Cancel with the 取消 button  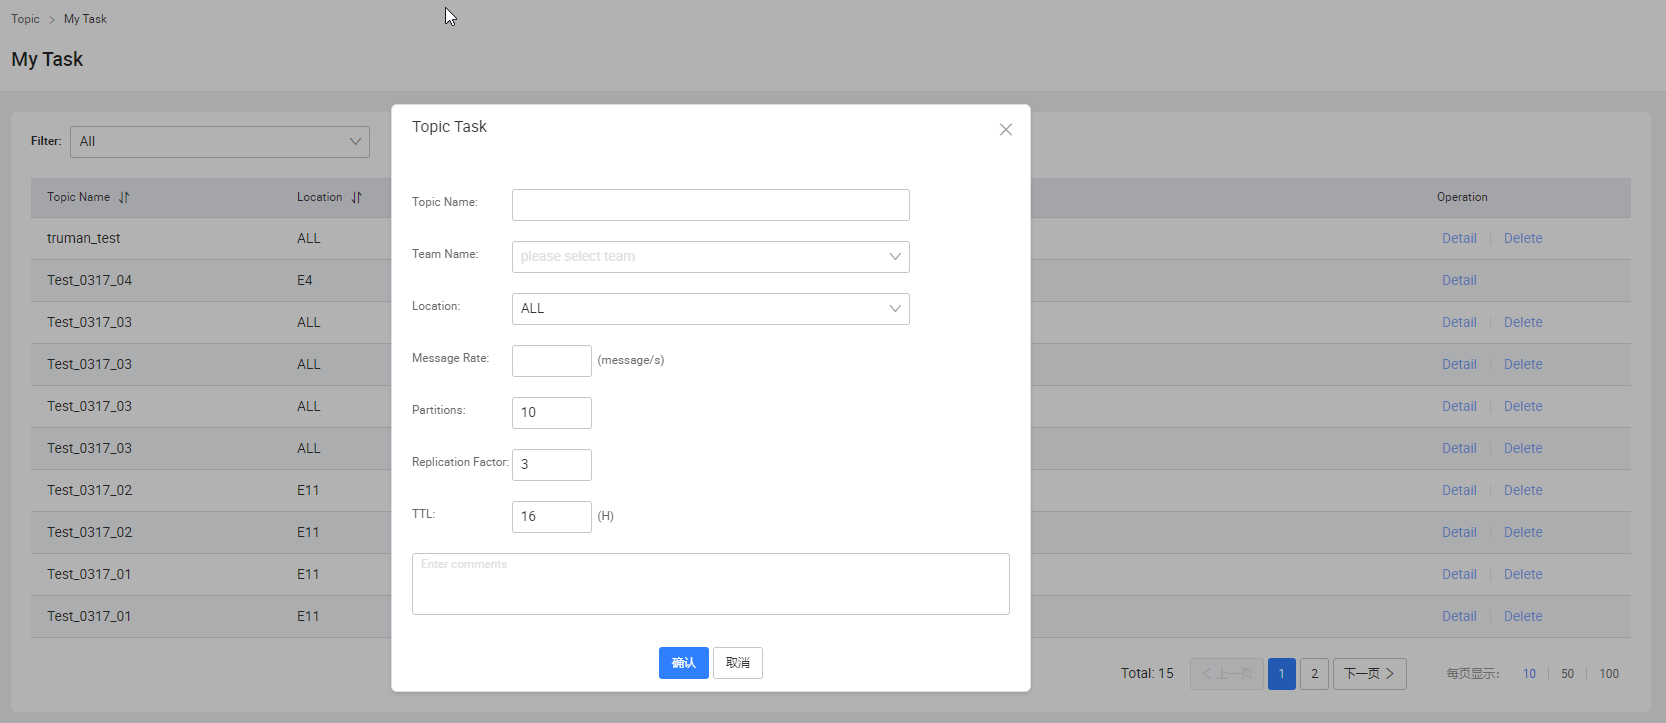tap(738, 663)
